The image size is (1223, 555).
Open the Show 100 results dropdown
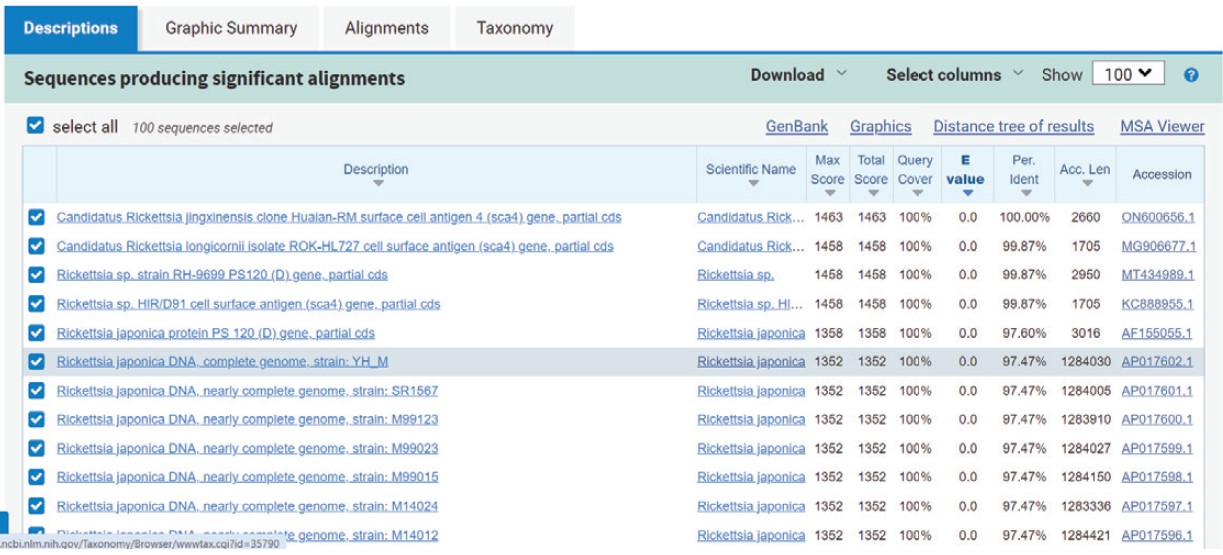(x=1127, y=74)
